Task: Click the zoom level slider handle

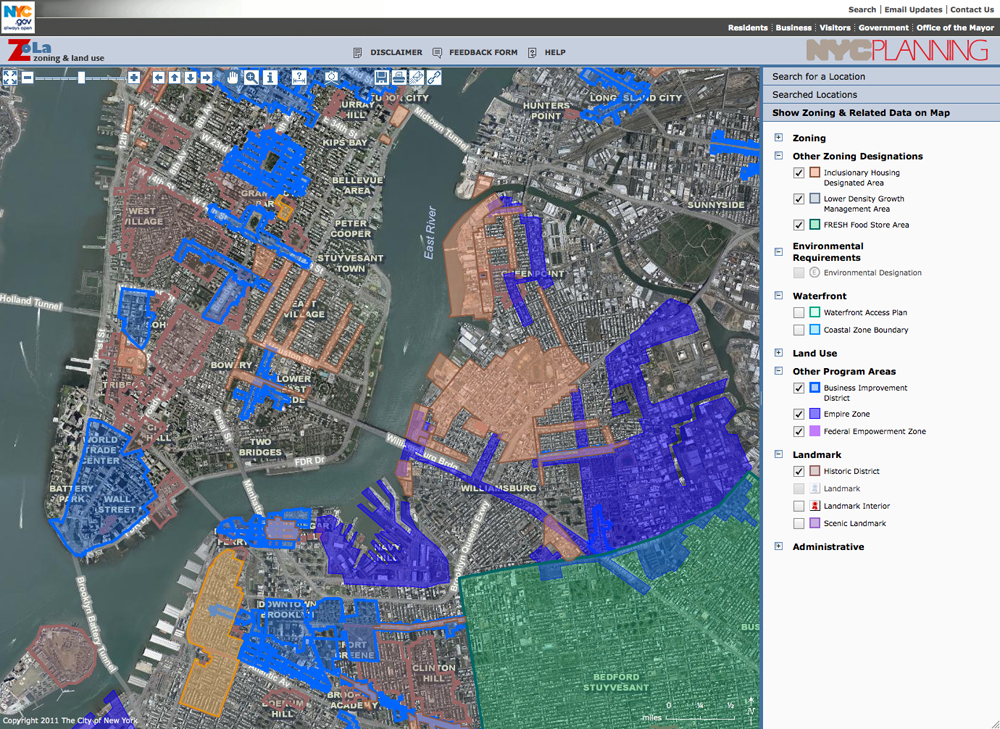Action: pos(81,77)
